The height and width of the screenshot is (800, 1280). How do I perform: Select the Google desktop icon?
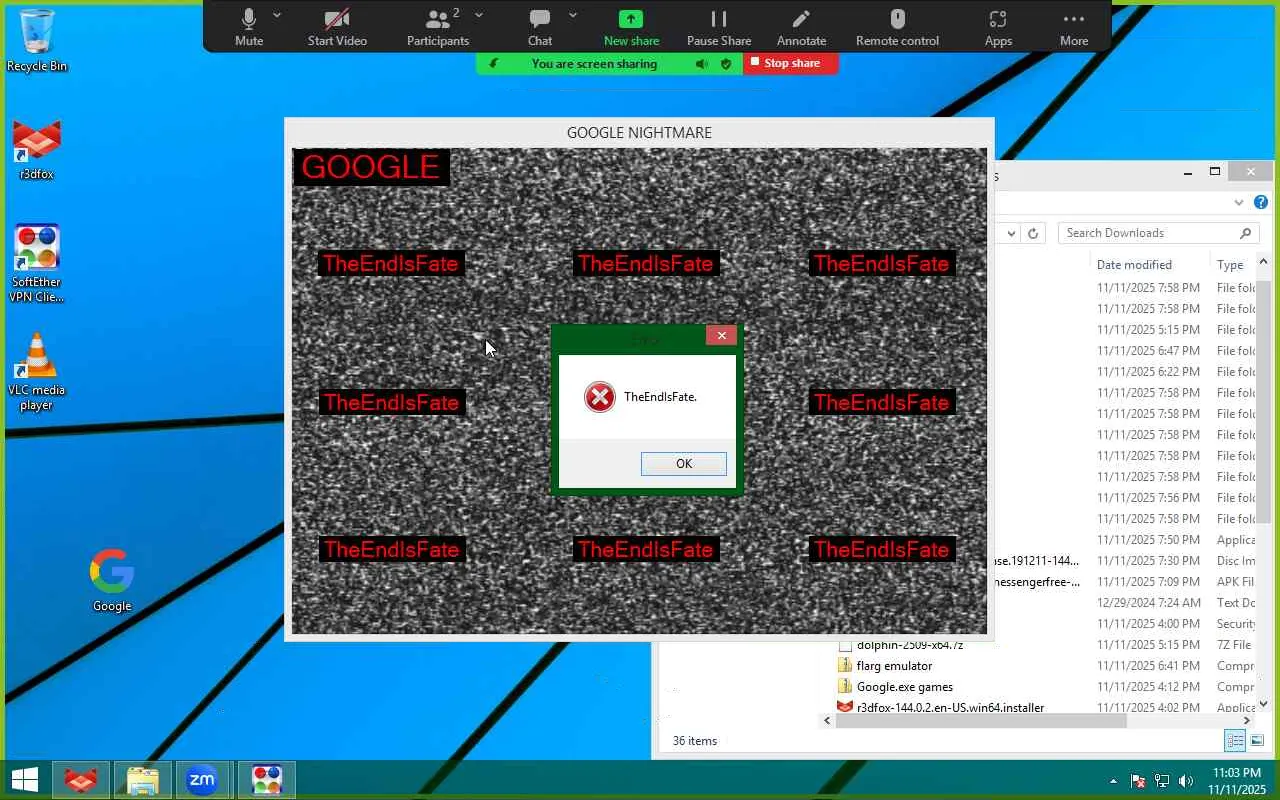112,580
